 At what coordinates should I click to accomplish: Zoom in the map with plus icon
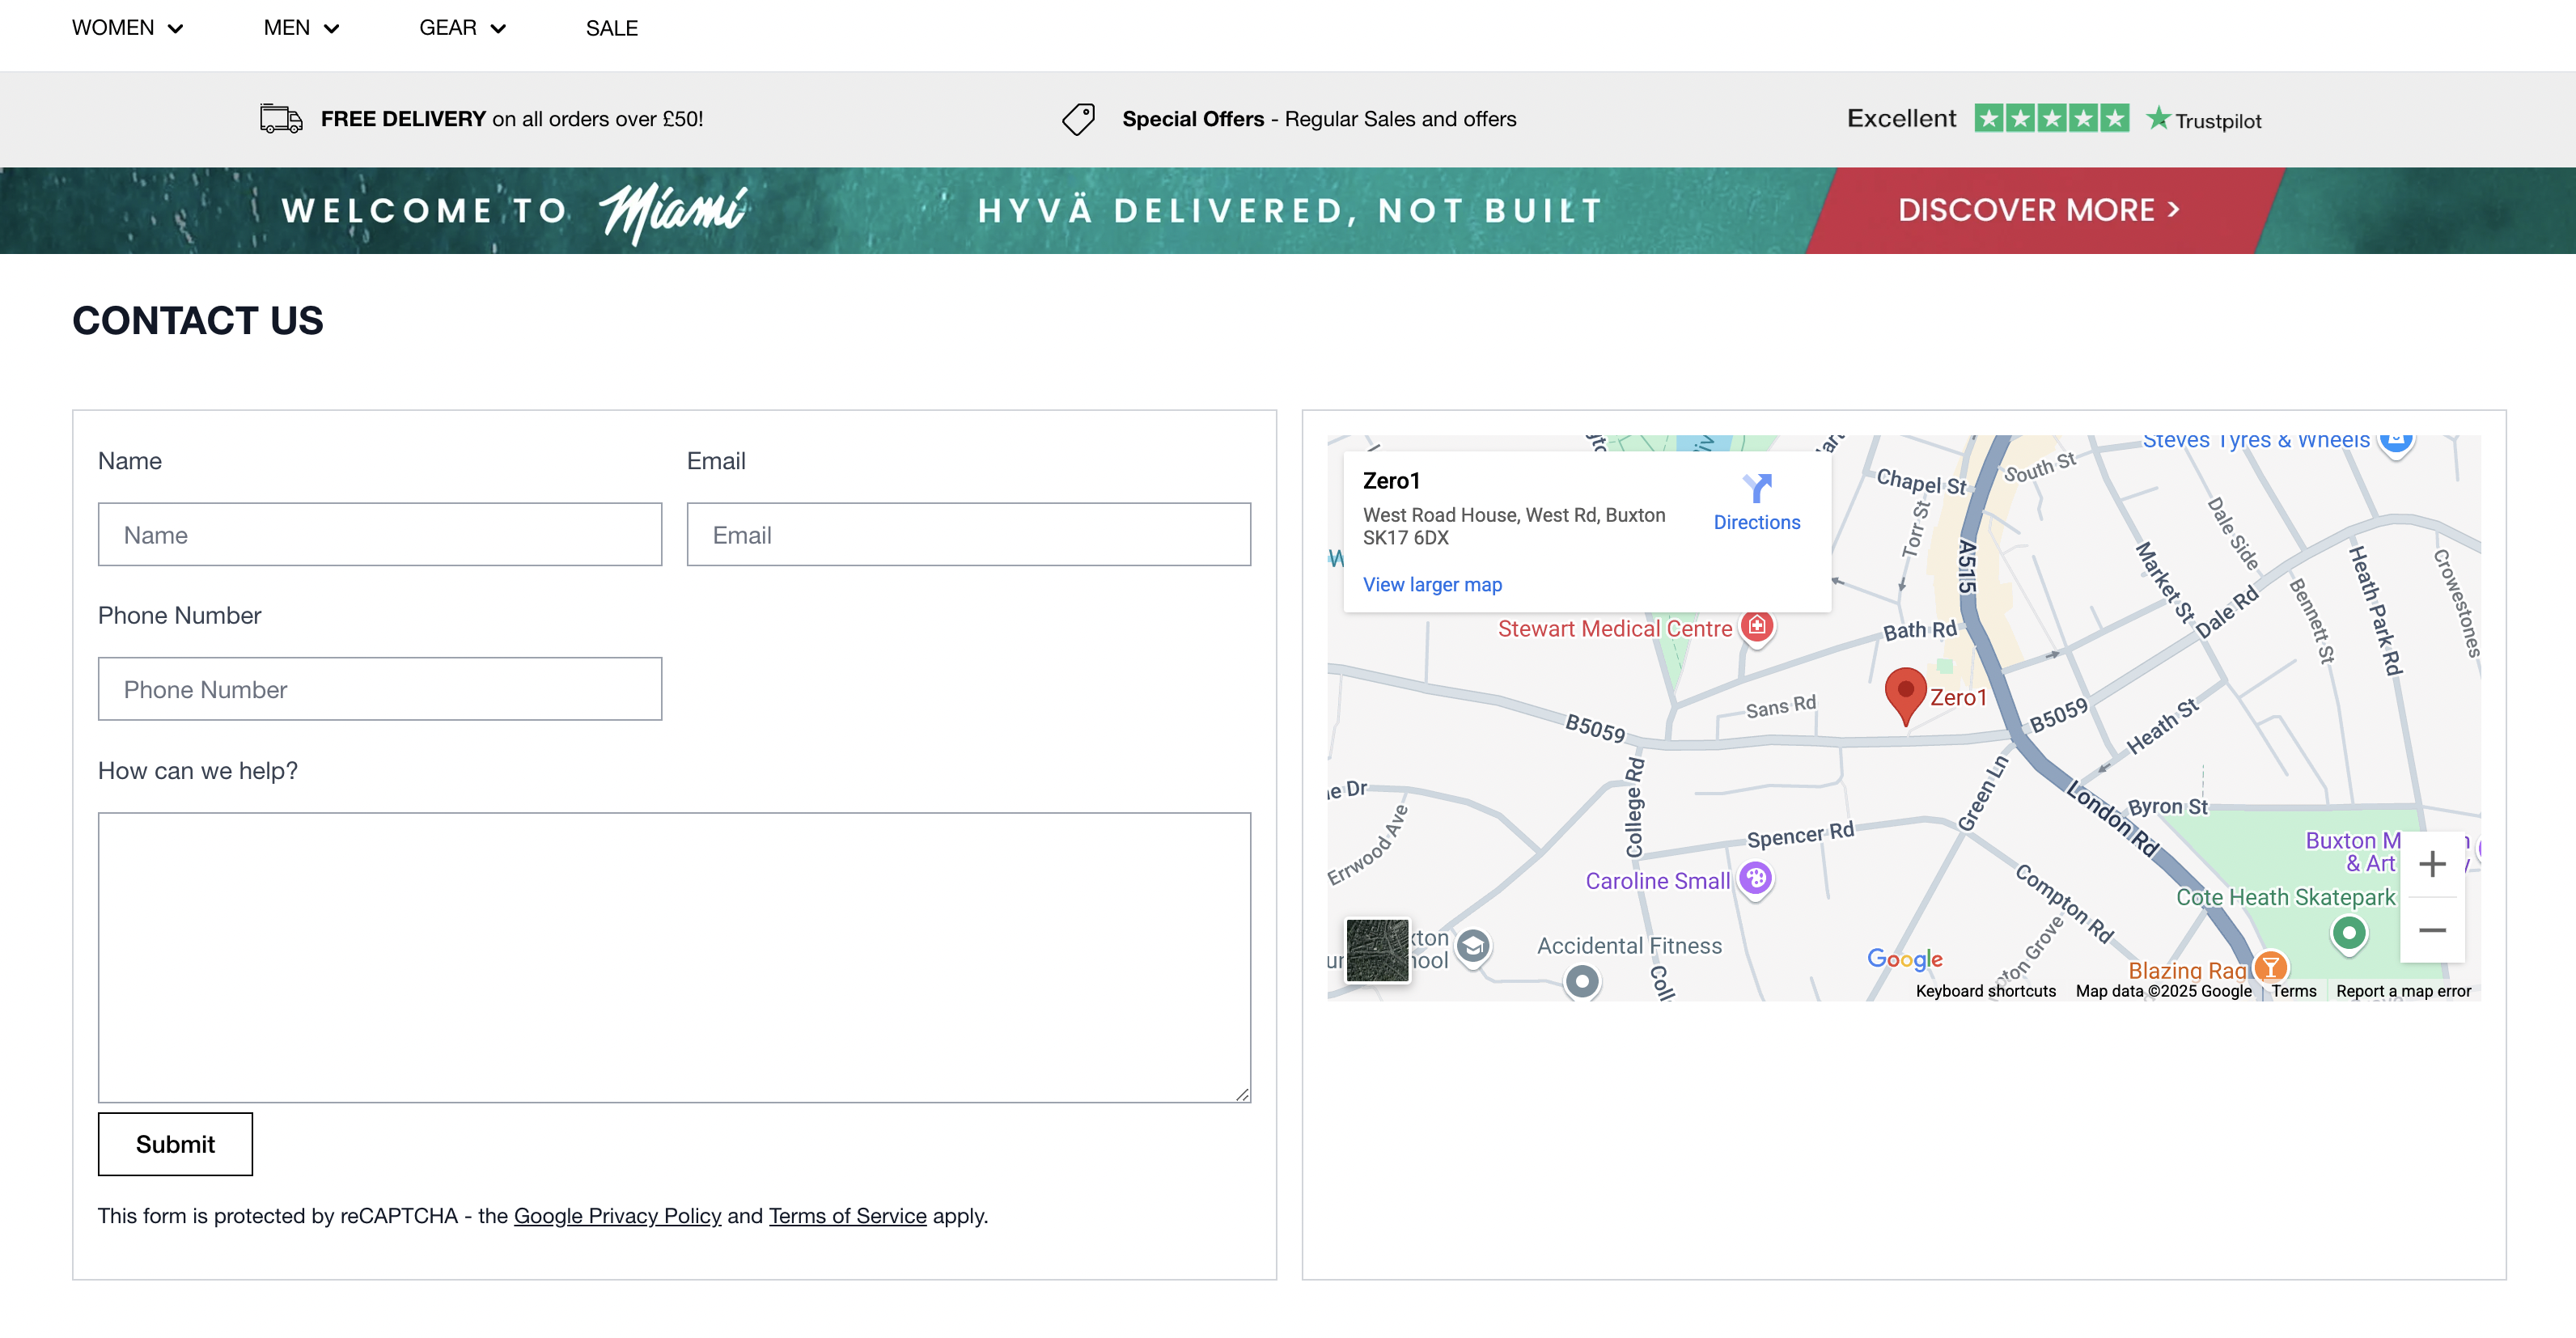(x=2431, y=864)
